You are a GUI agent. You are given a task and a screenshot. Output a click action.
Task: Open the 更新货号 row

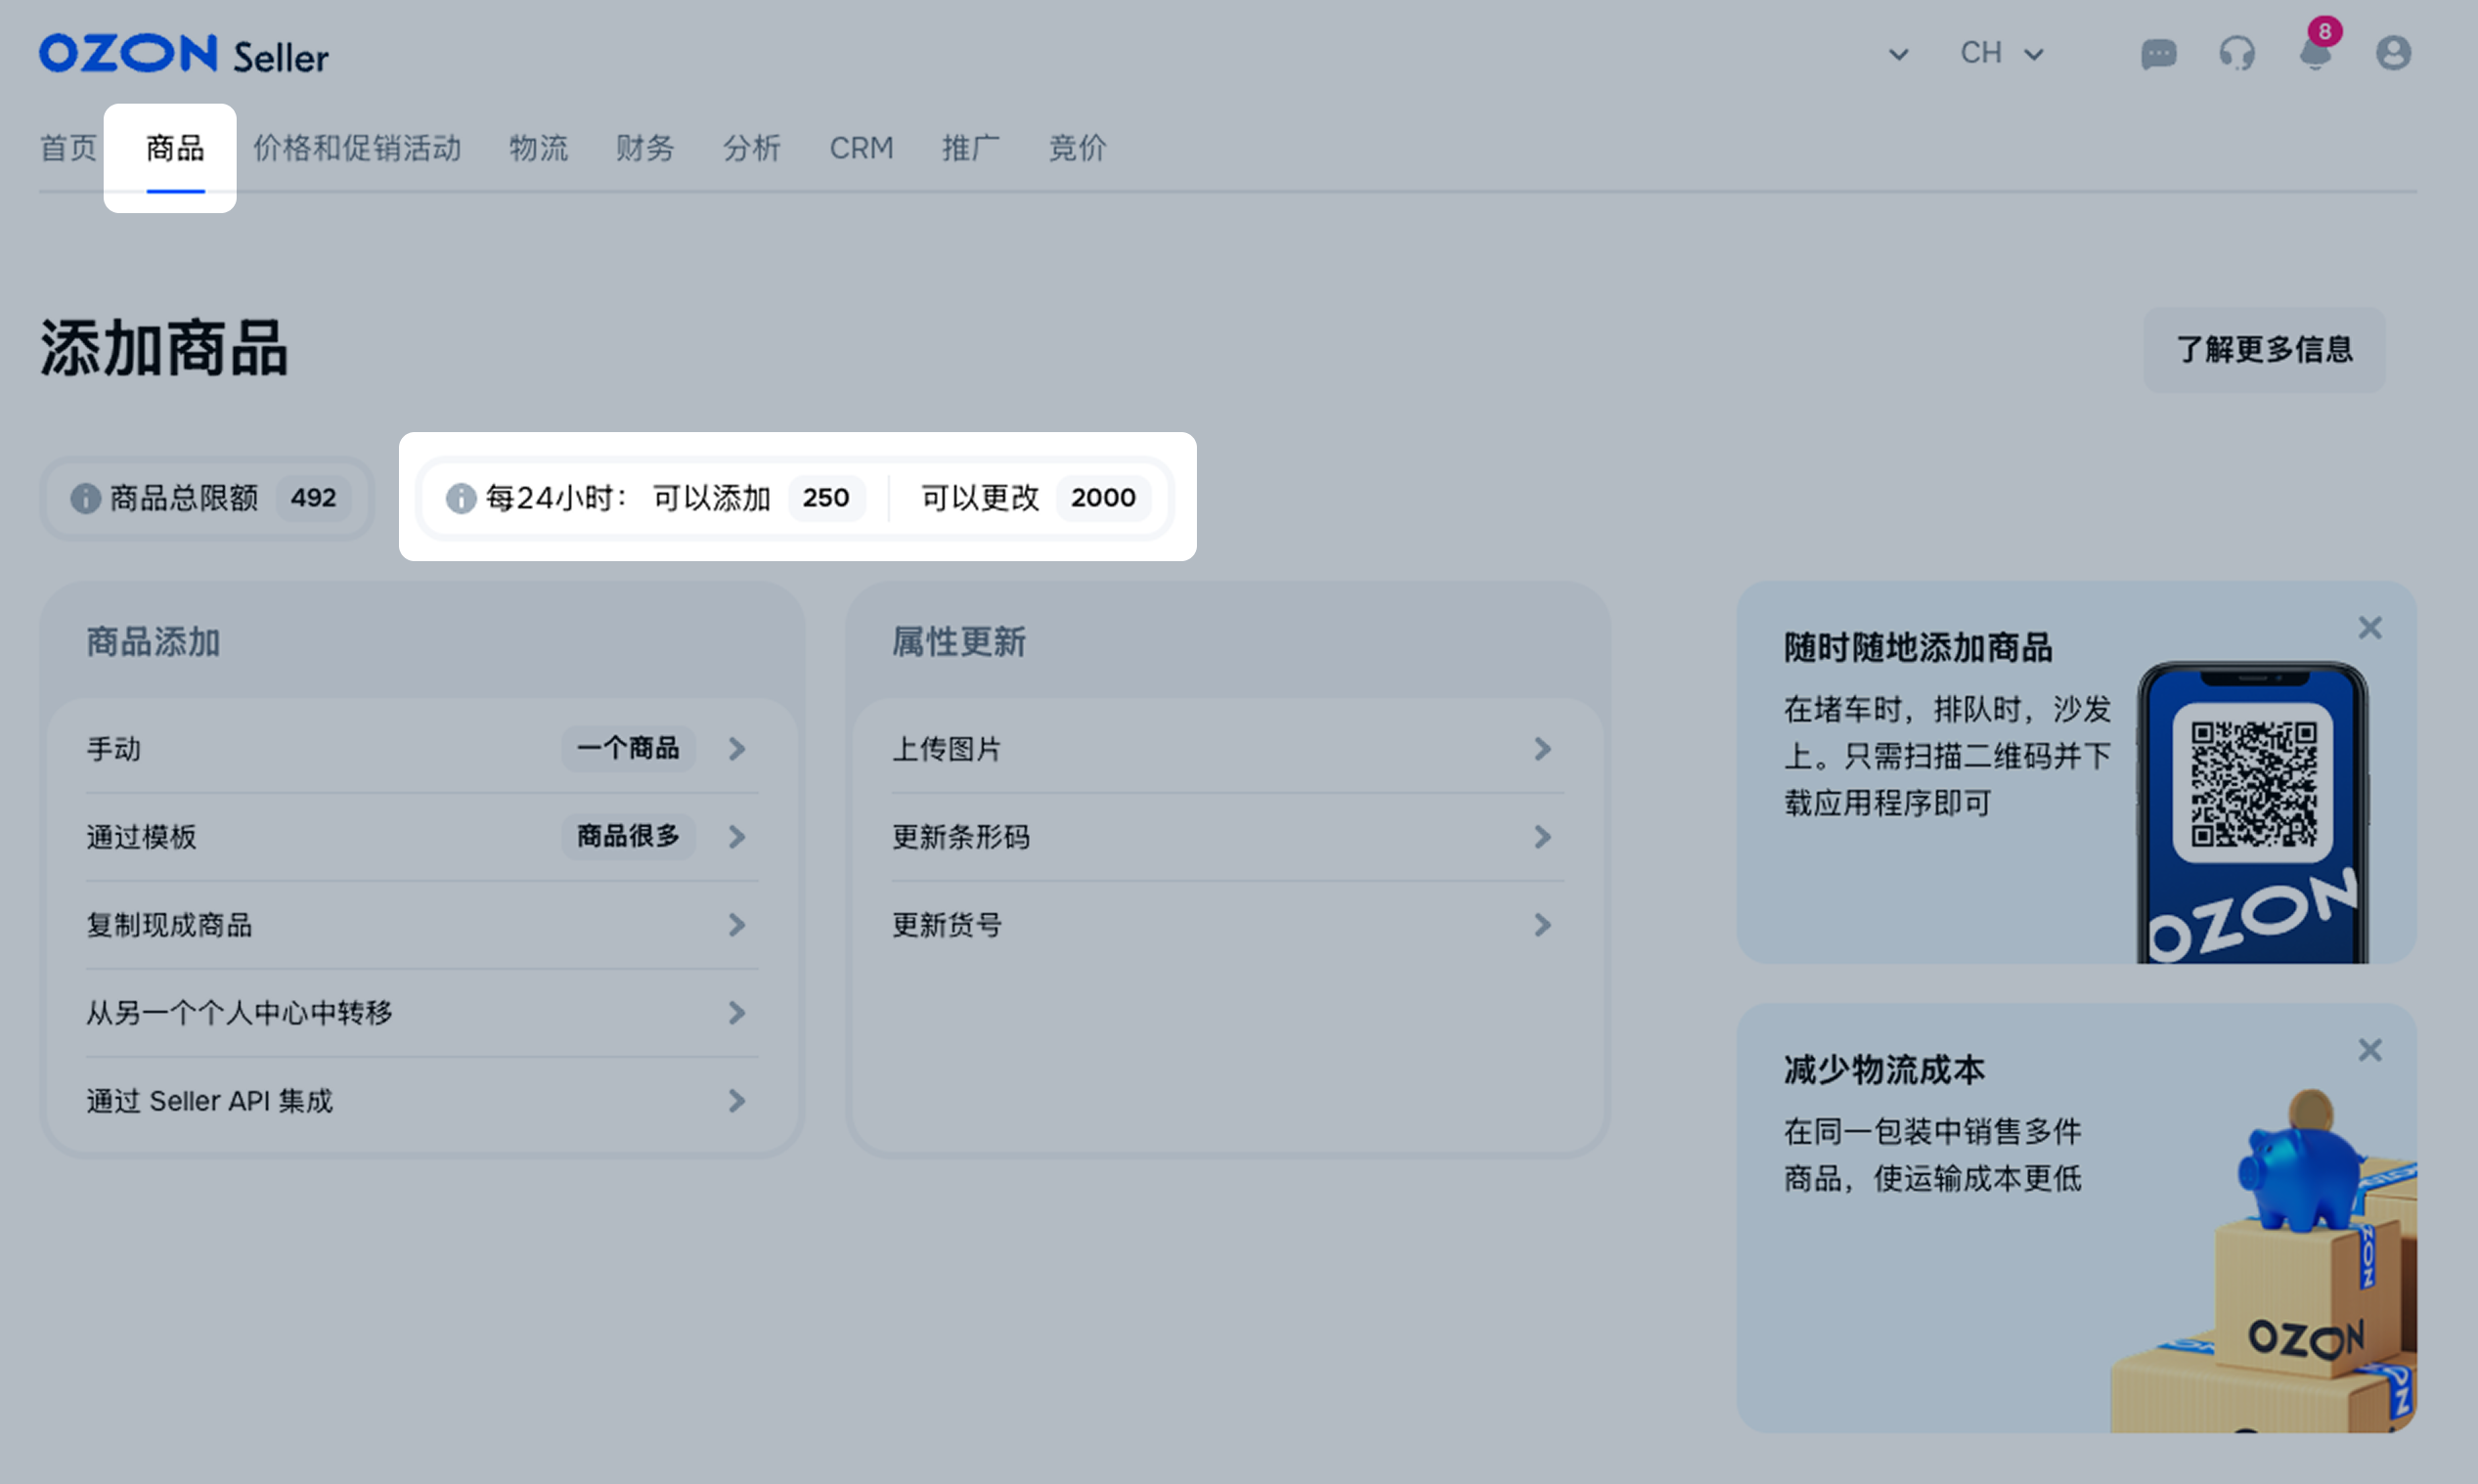(x=1228, y=925)
